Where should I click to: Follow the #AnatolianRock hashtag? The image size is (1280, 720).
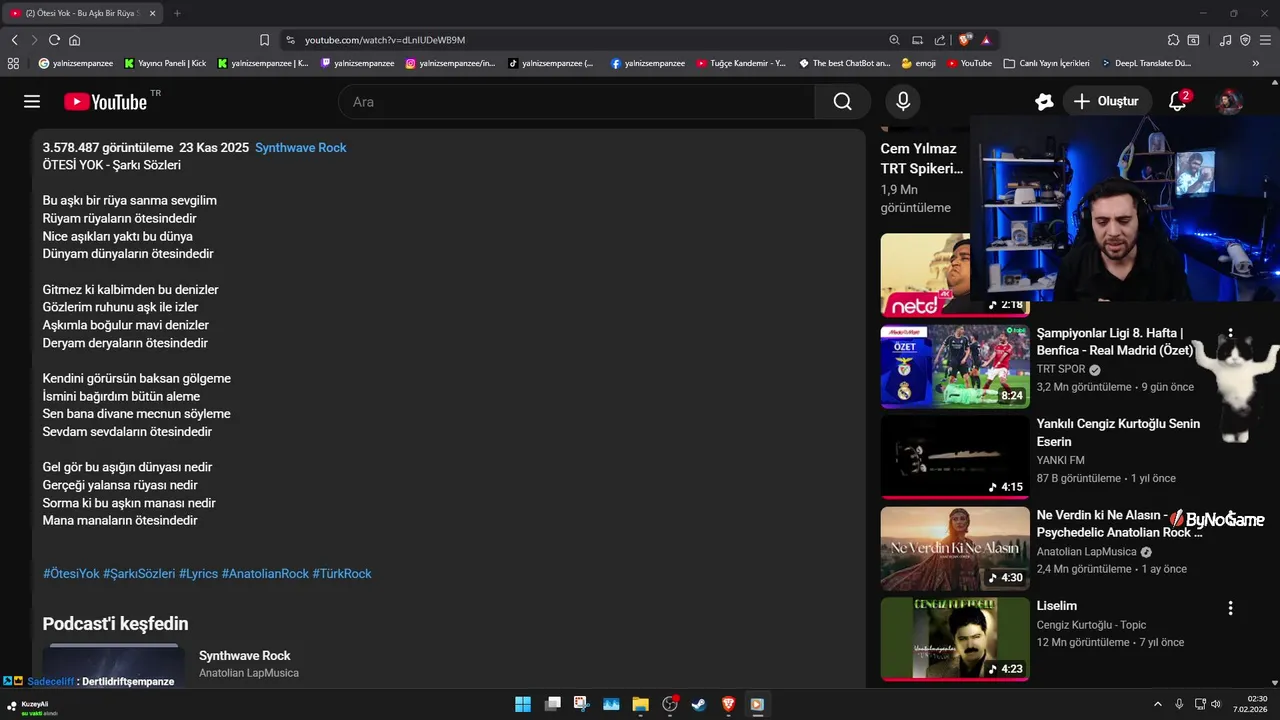[x=265, y=574]
